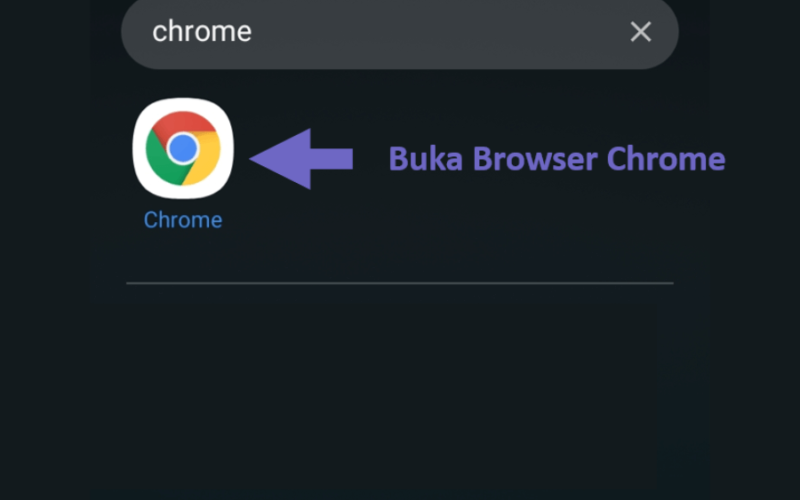
Task: Click the red segment of the Chrome logo
Action: (x=185, y=124)
